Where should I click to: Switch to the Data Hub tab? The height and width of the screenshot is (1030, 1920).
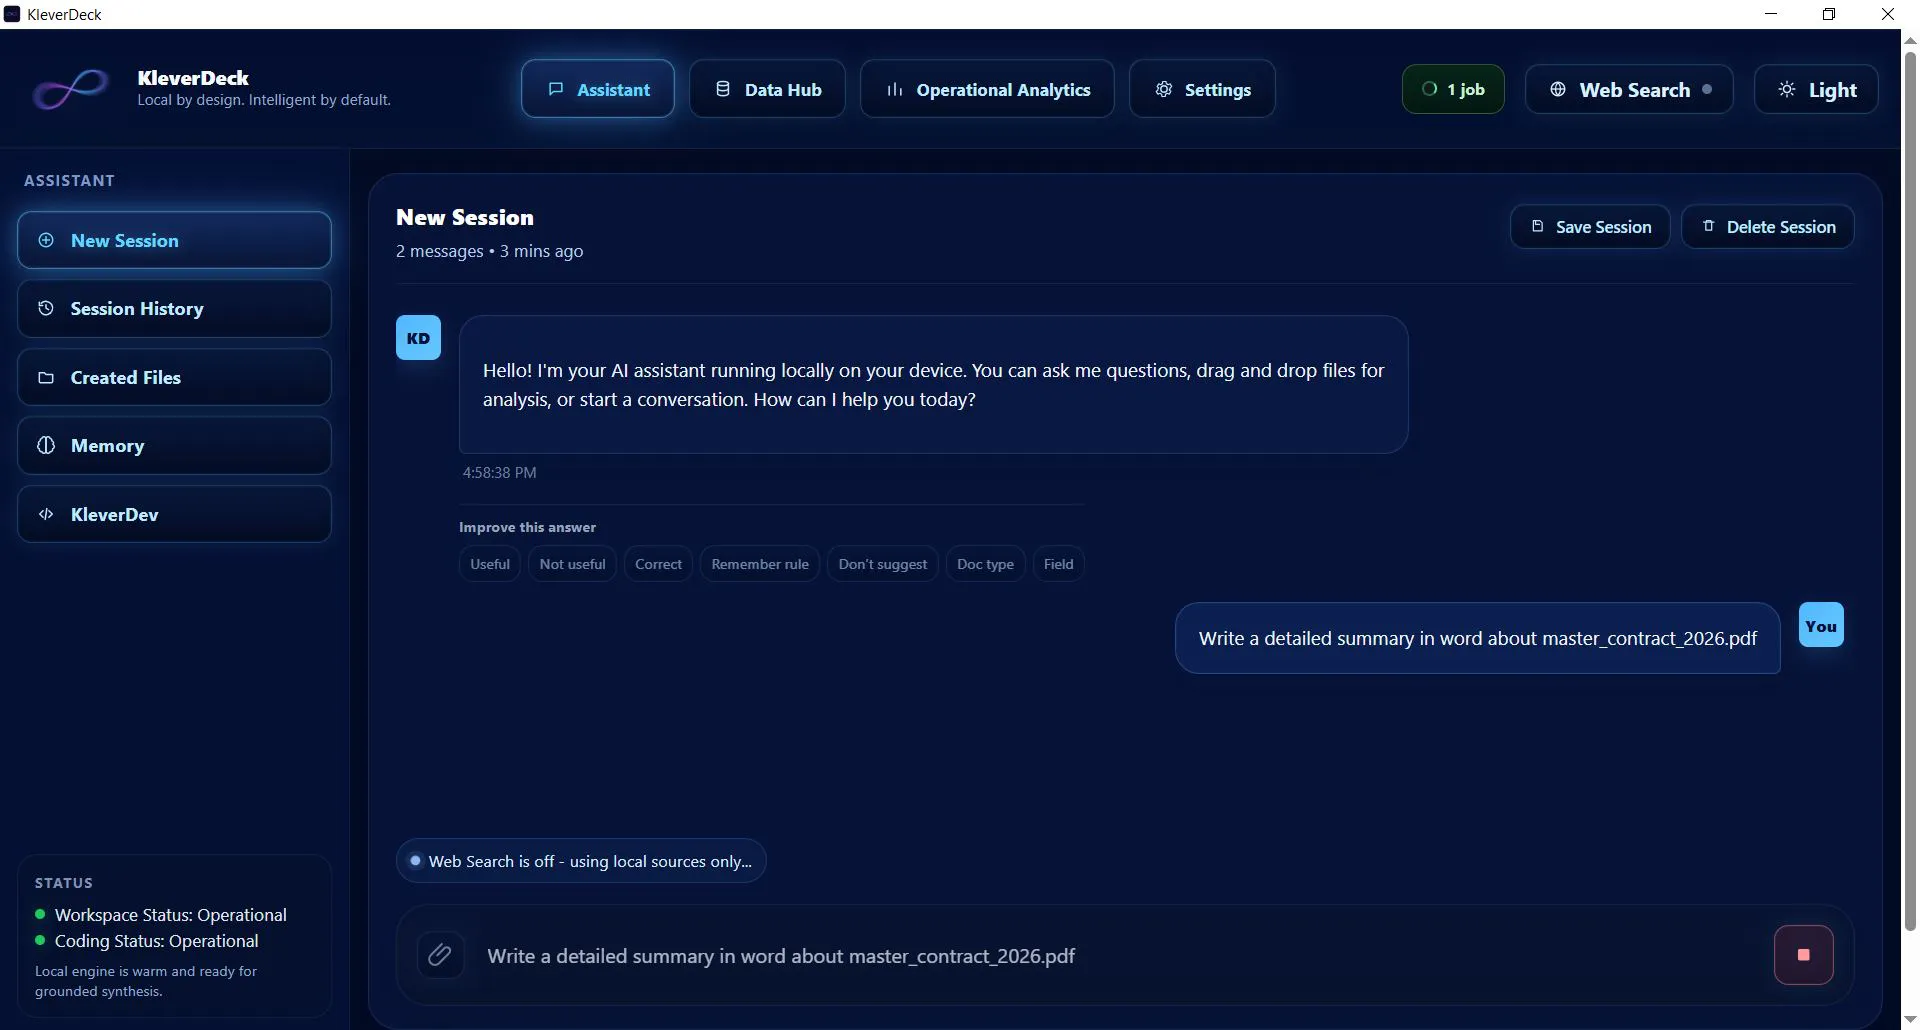click(767, 89)
